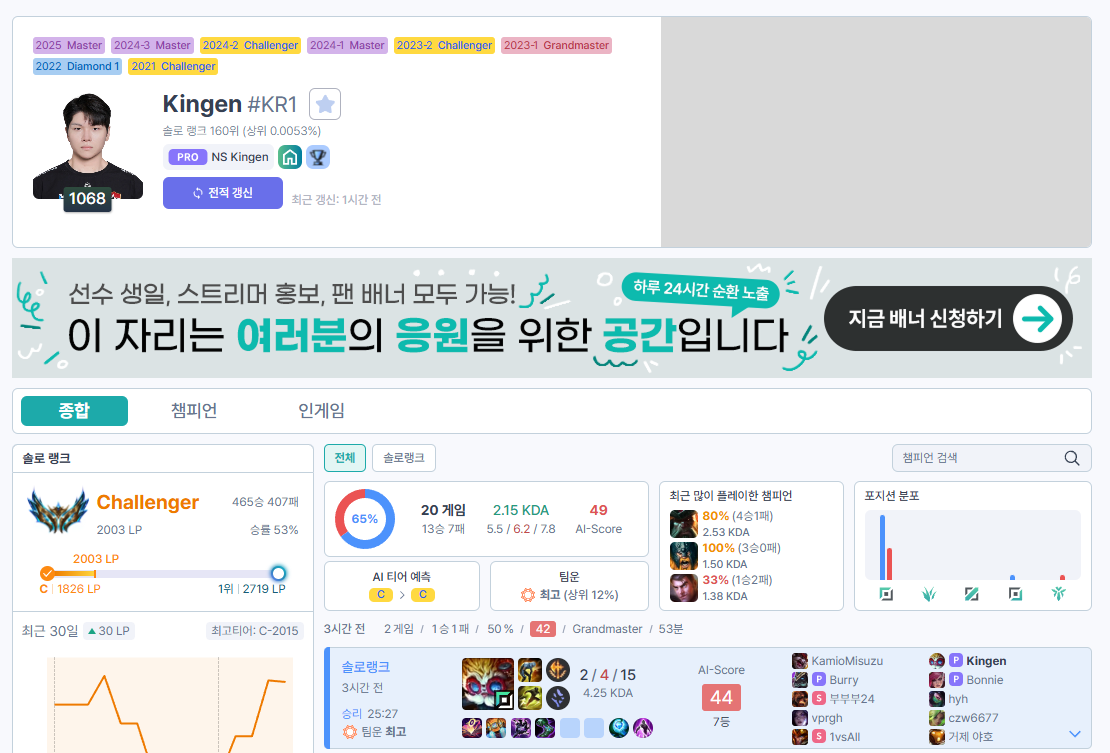The image size is (1110, 753).
Task: Open hyh's profile link
Action: point(958,699)
